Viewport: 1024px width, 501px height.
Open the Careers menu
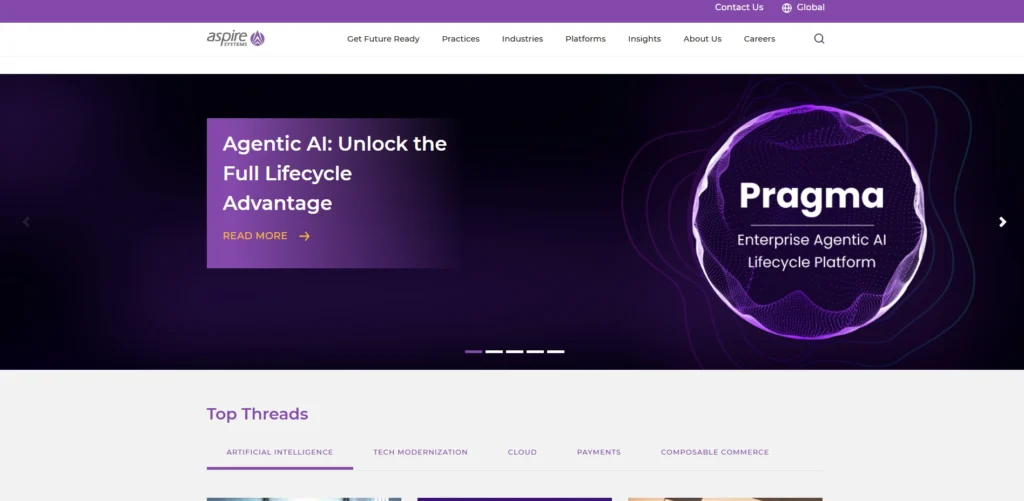(760, 39)
